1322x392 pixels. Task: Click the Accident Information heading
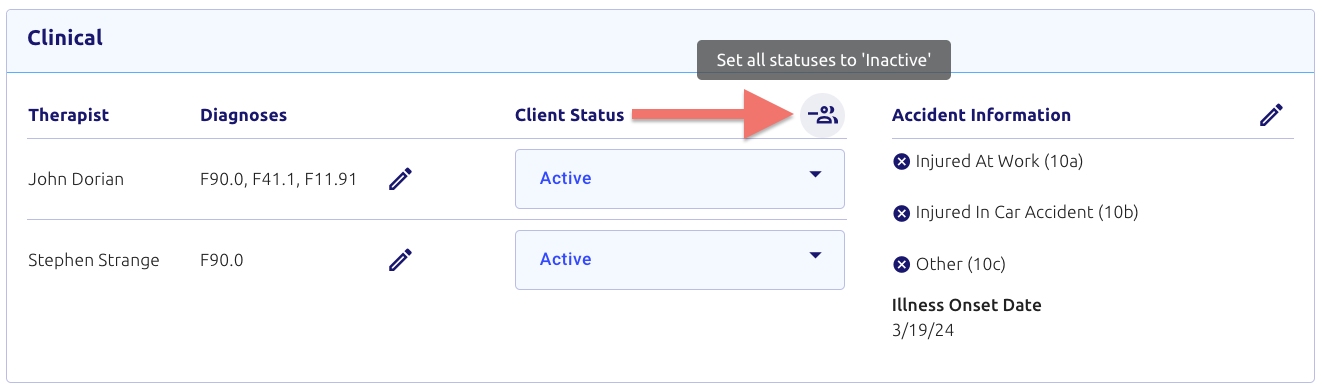pos(981,115)
